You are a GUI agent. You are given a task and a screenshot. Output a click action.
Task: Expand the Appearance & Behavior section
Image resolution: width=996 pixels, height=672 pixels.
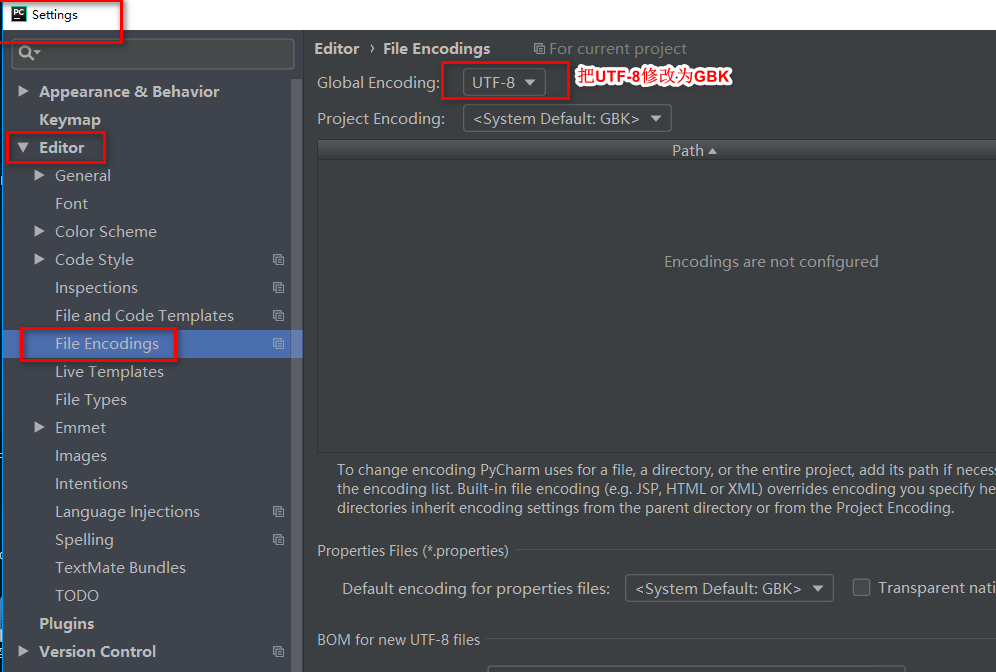(x=24, y=91)
